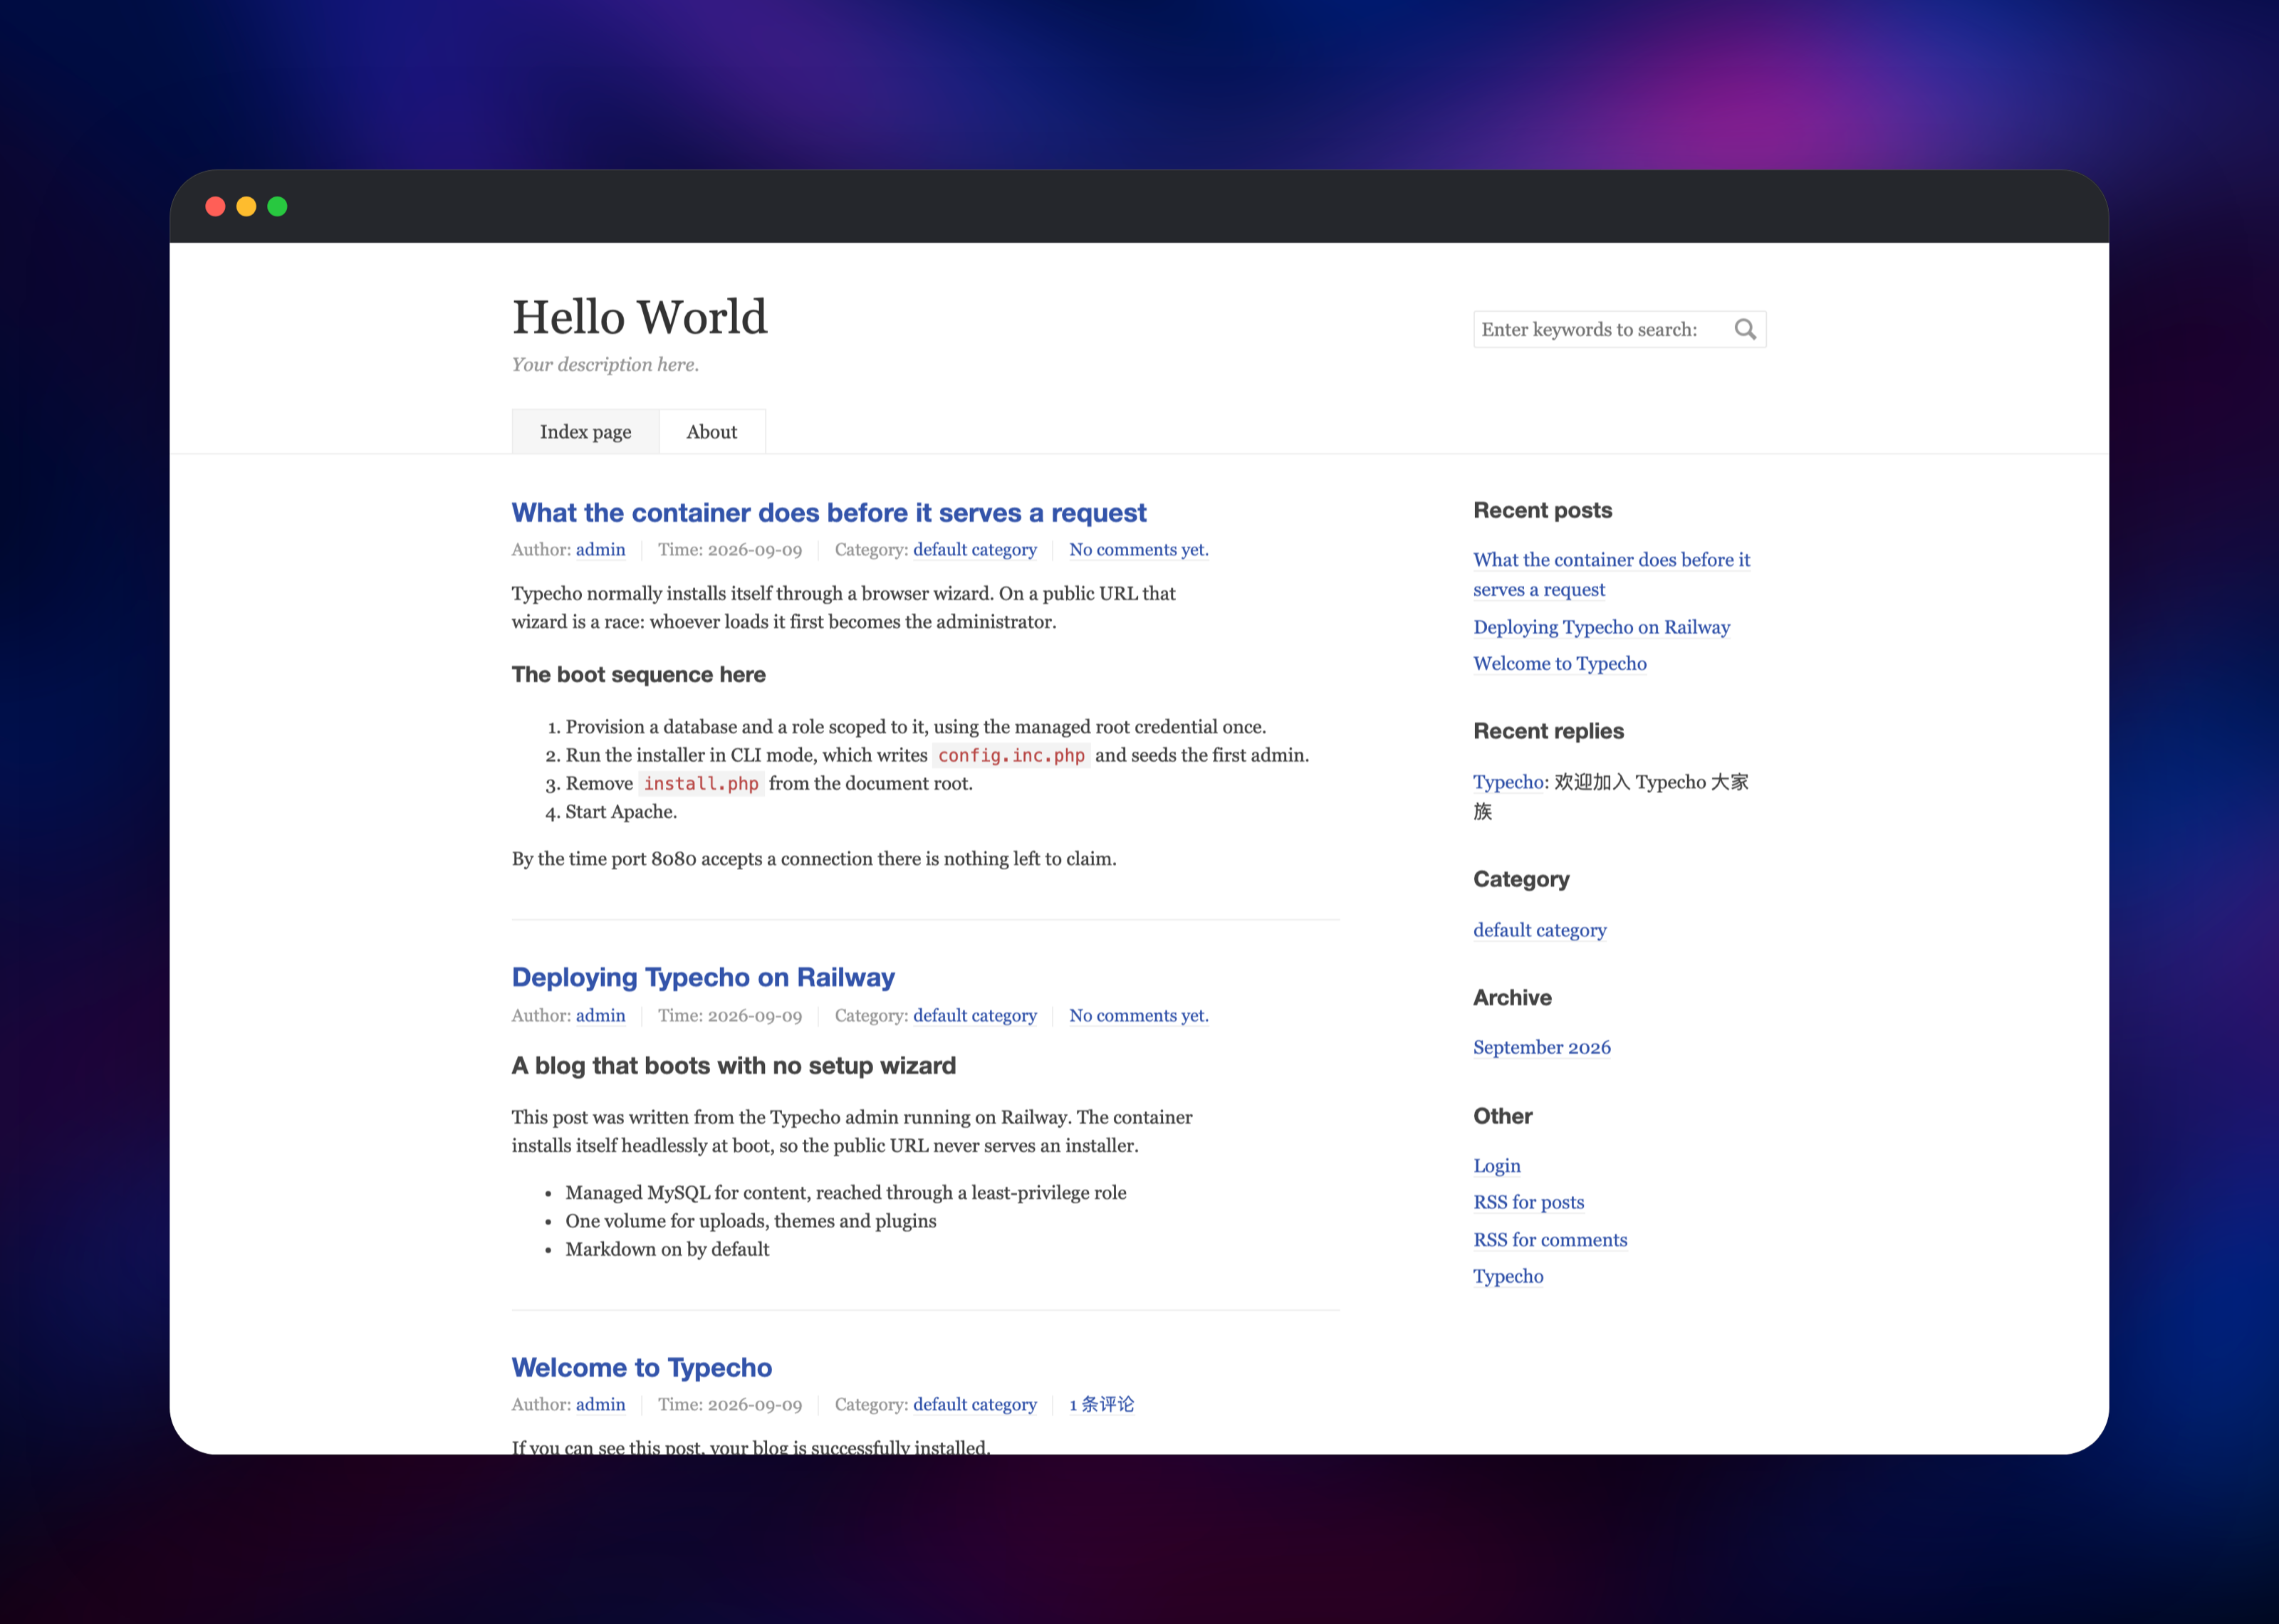Click 'No comments yet.' under Deploying Typecho post
2279x1624 pixels.
(x=1138, y=1015)
